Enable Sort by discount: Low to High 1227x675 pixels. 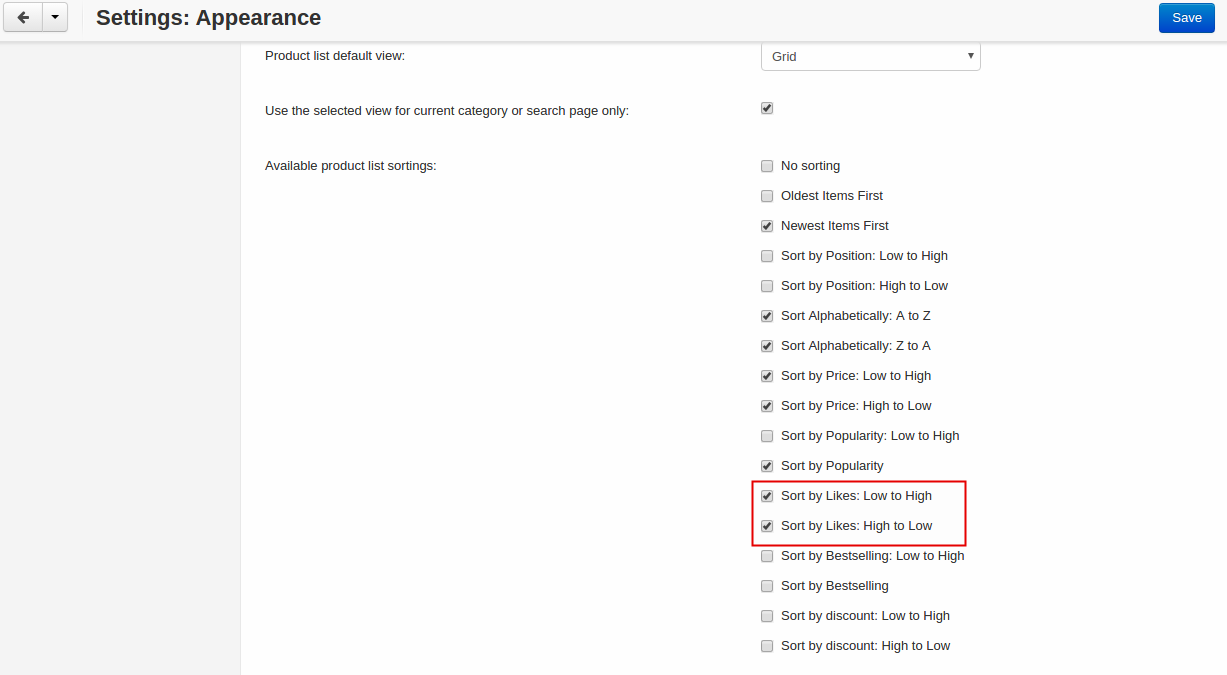pyautogui.click(x=767, y=616)
